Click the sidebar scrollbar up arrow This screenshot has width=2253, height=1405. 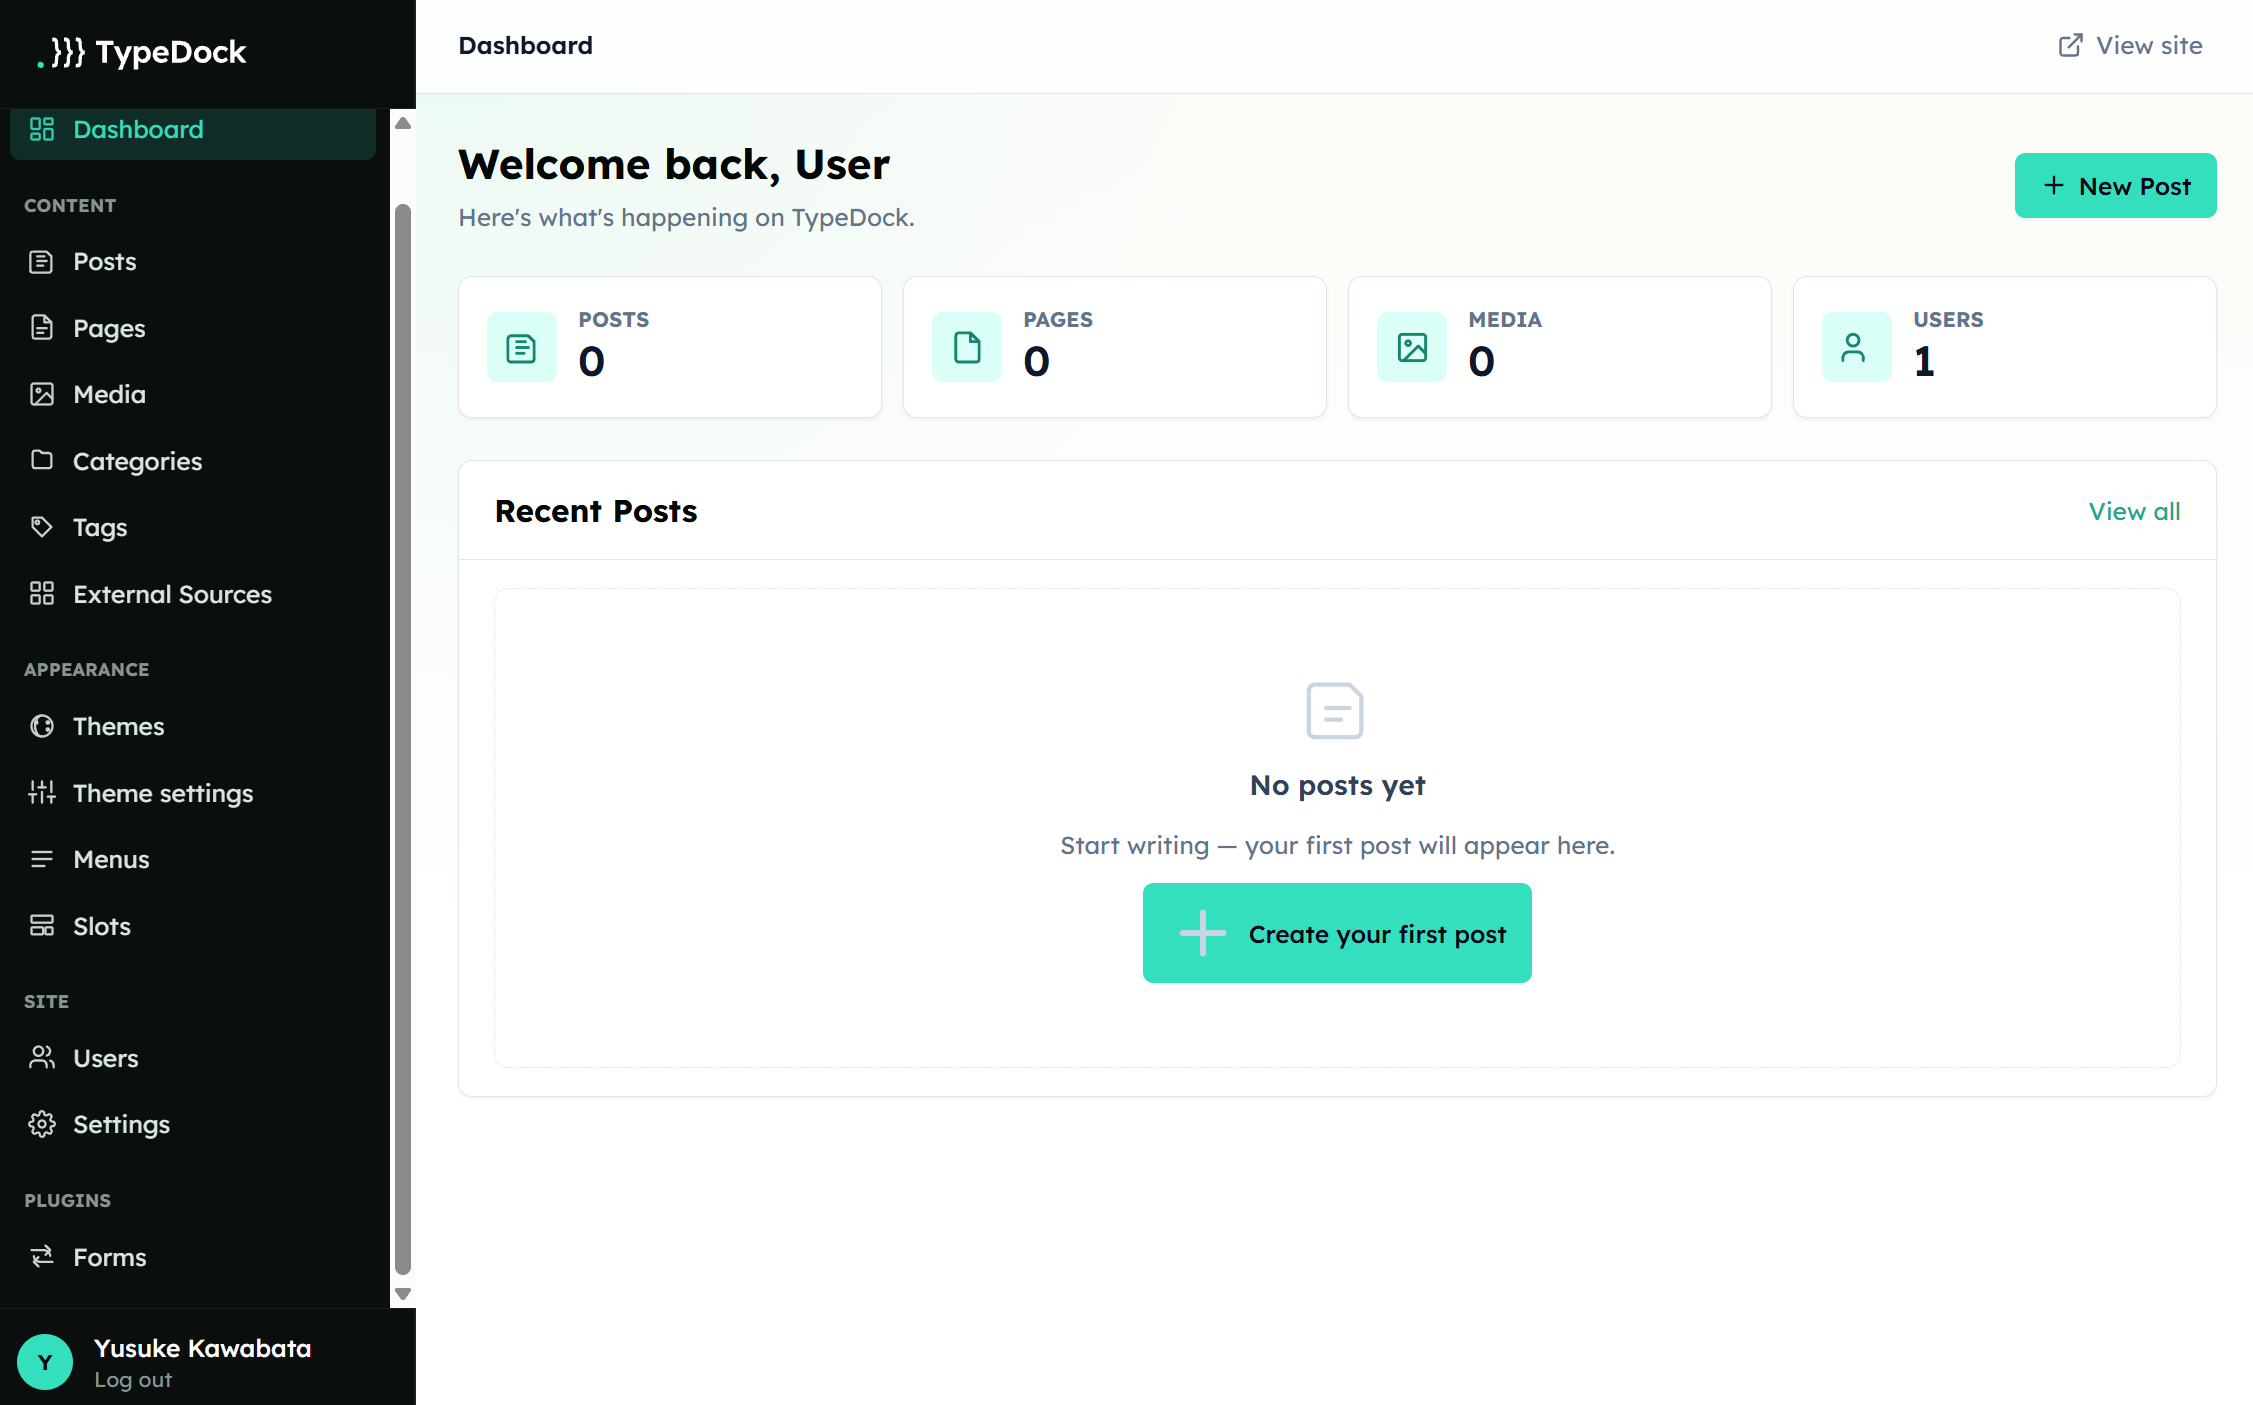pos(403,123)
